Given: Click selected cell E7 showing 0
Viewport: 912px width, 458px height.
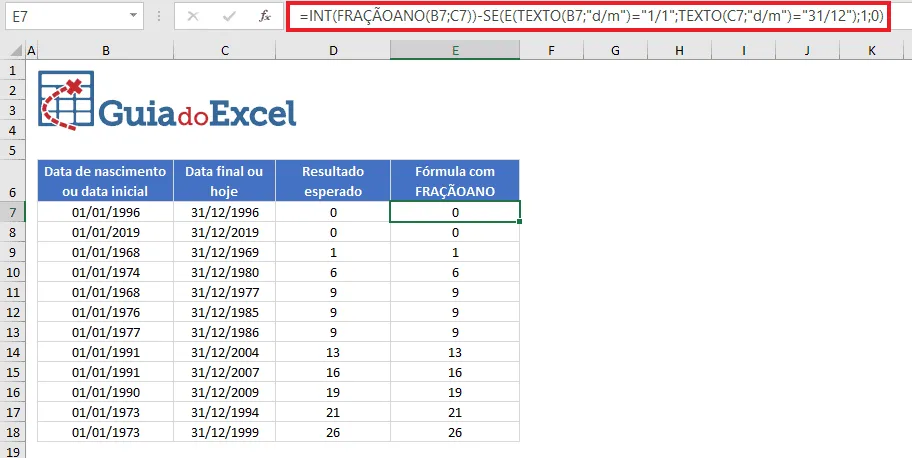Looking at the screenshot, I should tap(455, 212).
